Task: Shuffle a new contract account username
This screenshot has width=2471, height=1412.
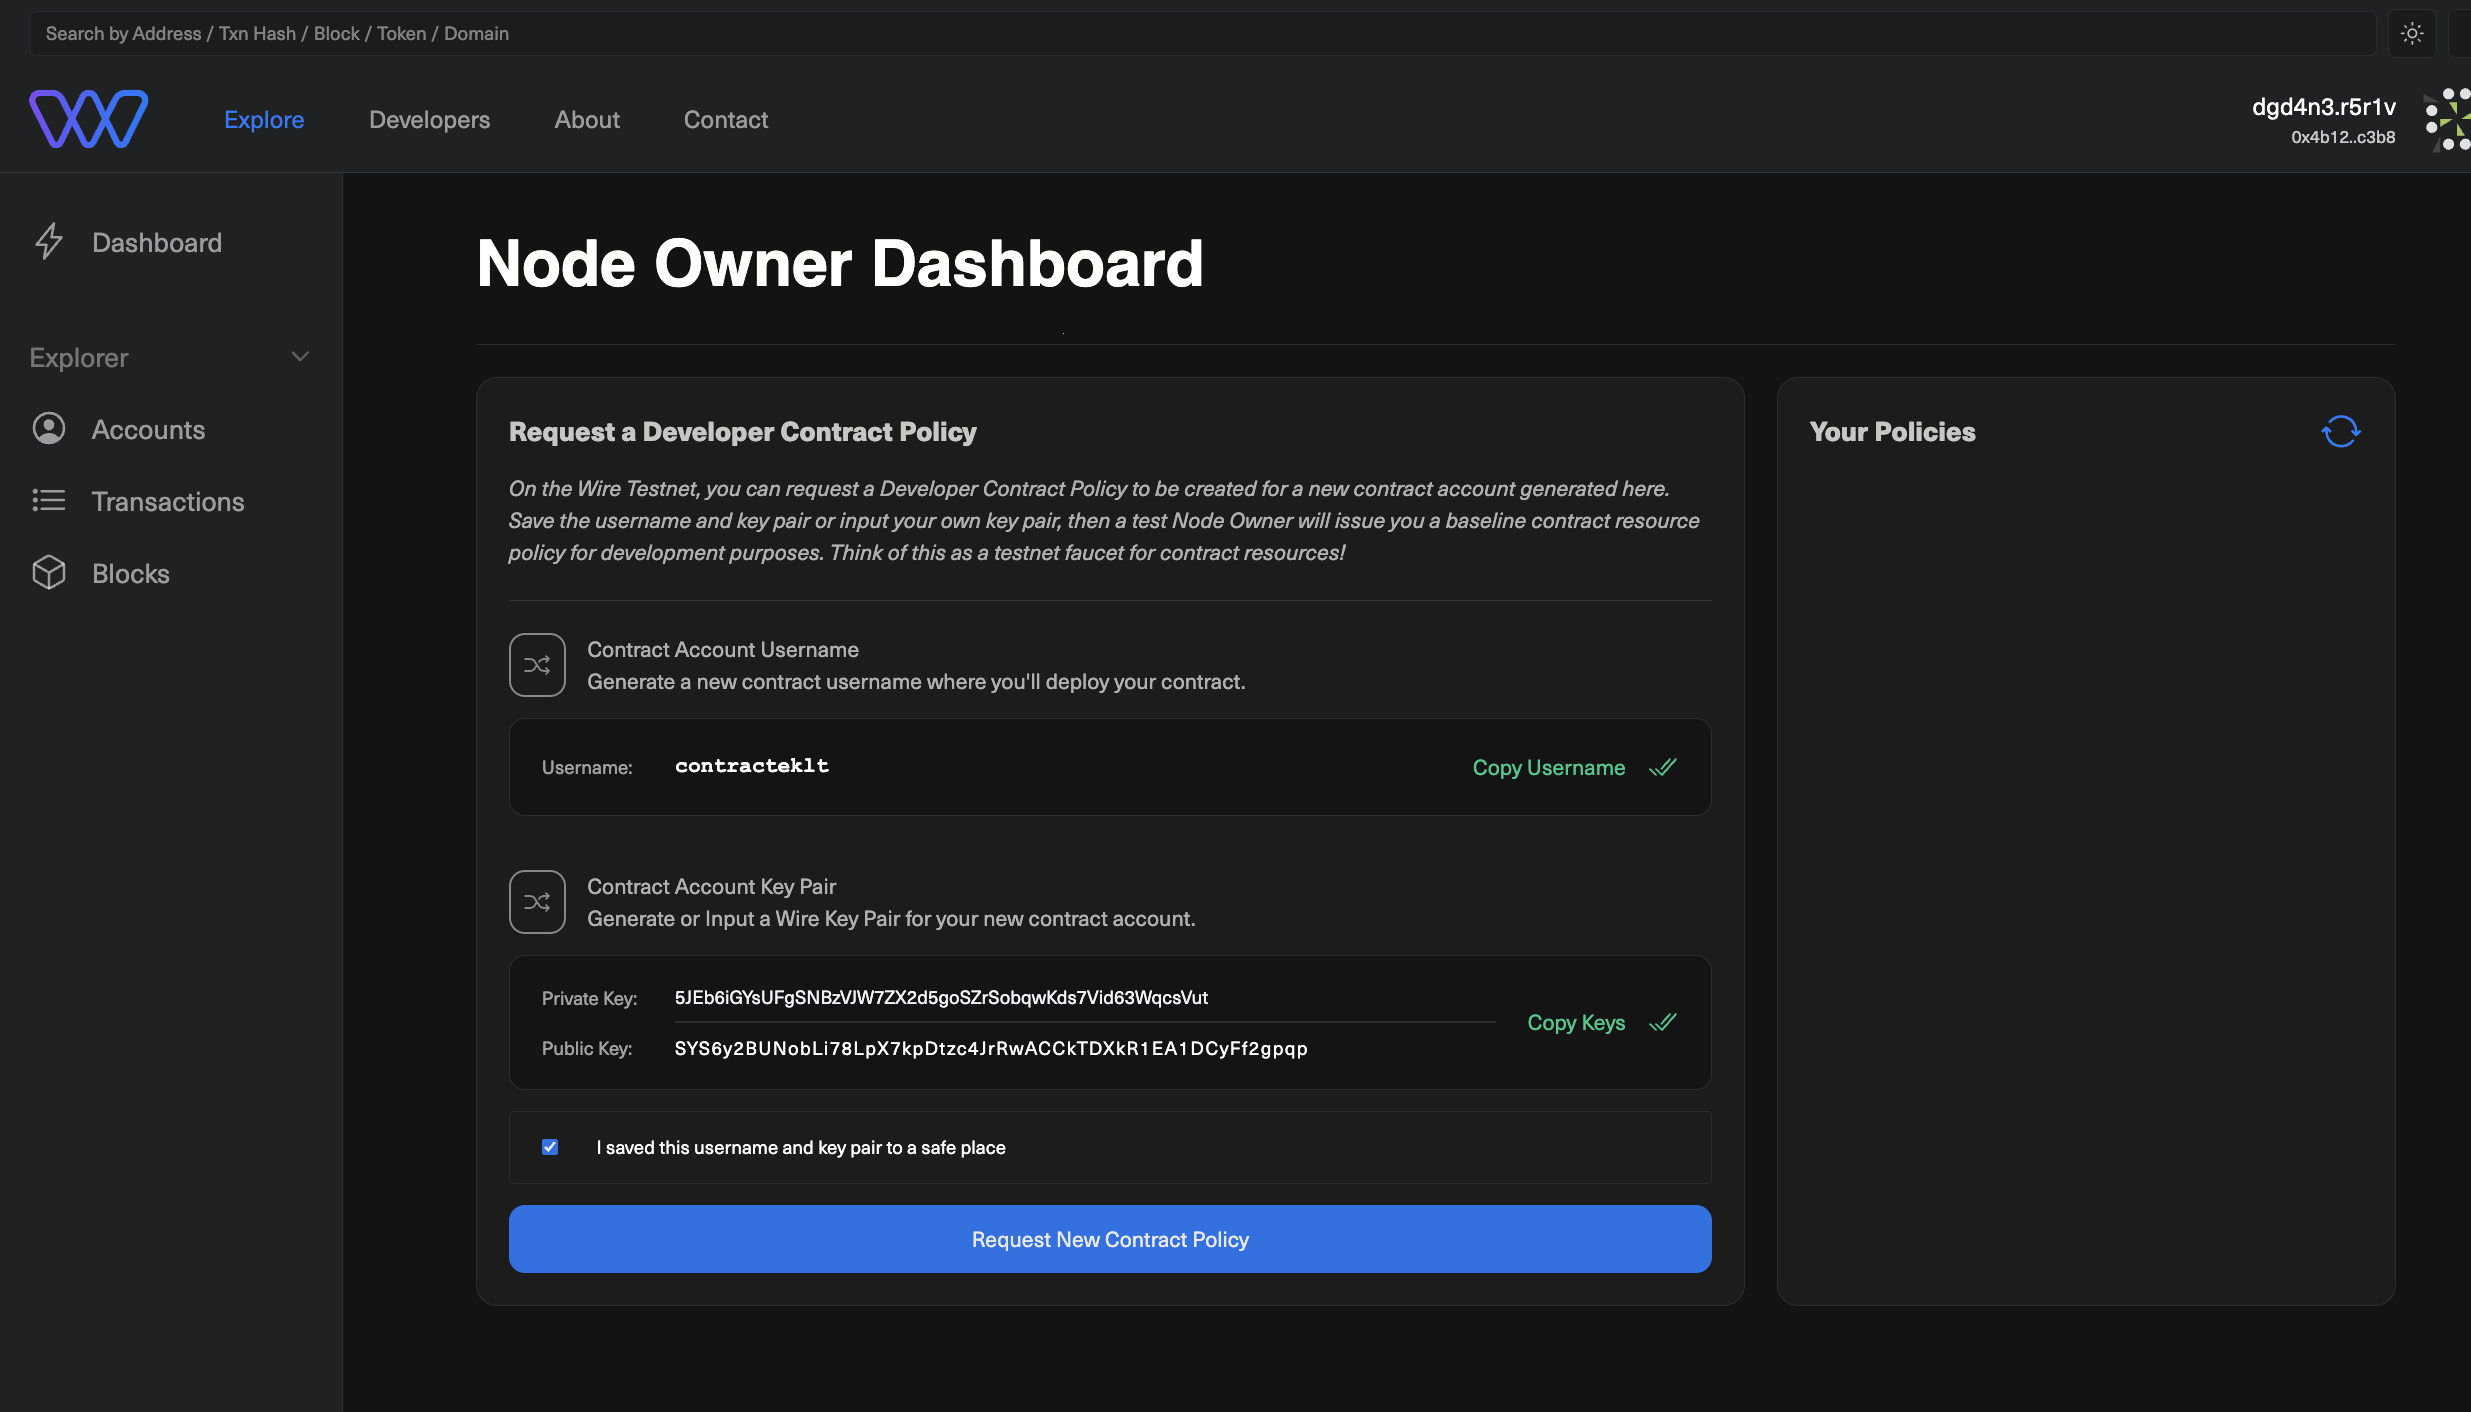Action: [537, 665]
